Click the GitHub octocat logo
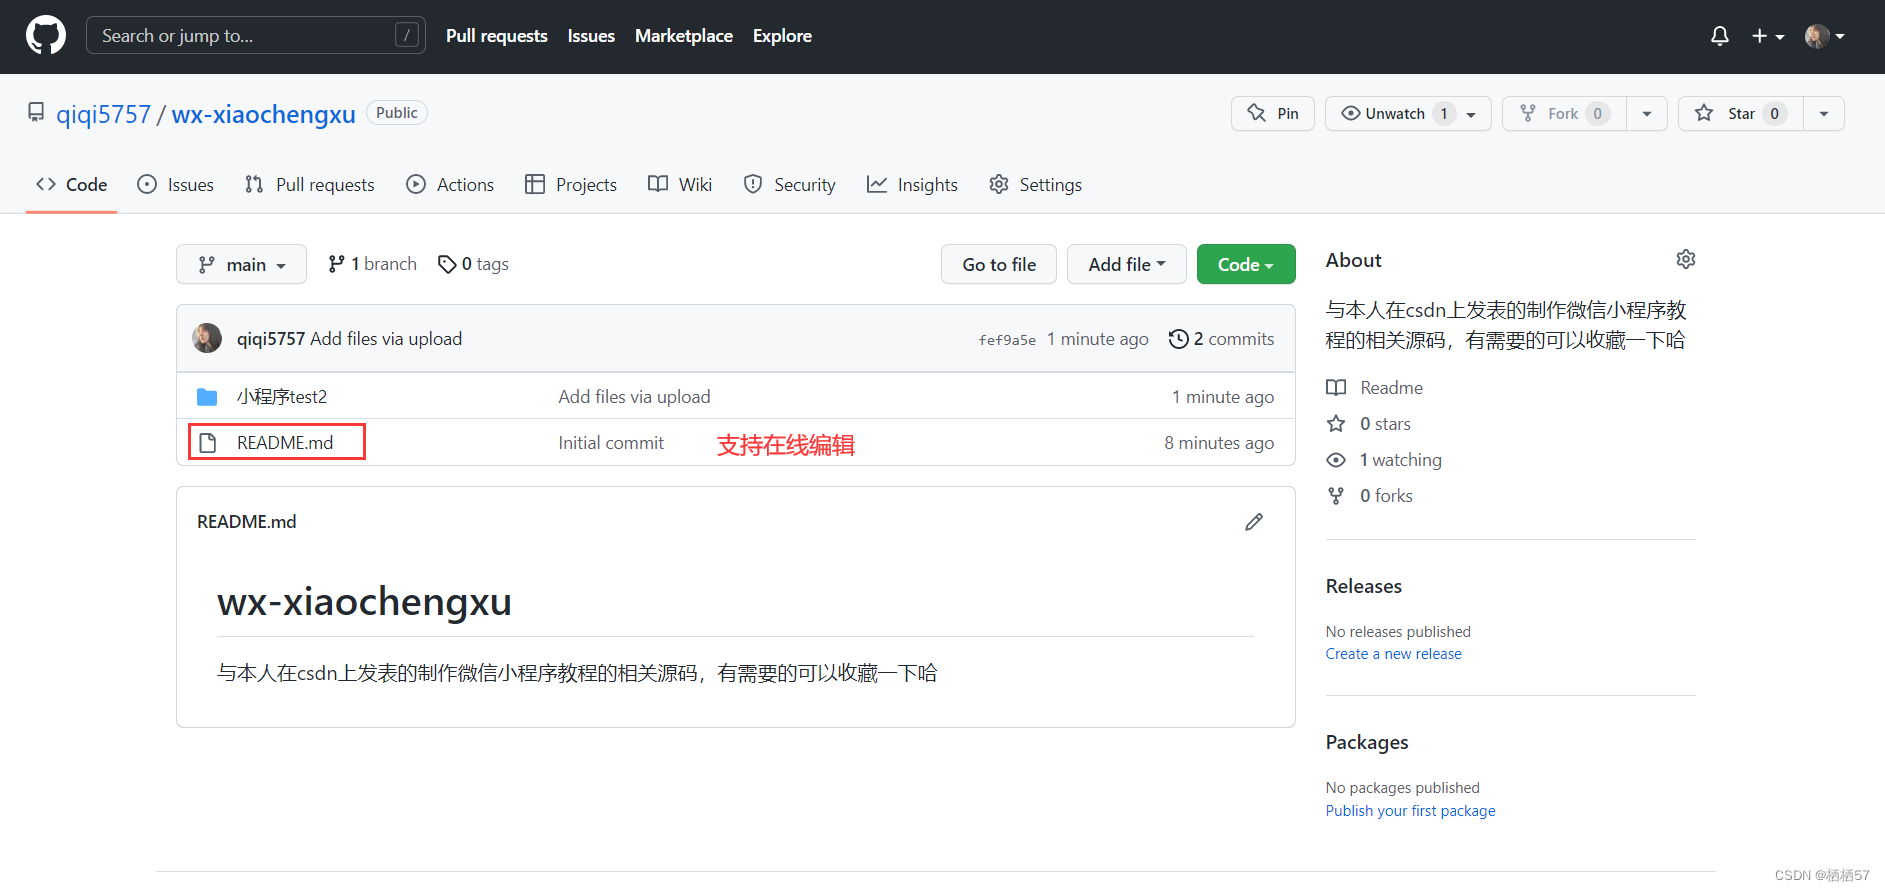 (x=46, y=35)
